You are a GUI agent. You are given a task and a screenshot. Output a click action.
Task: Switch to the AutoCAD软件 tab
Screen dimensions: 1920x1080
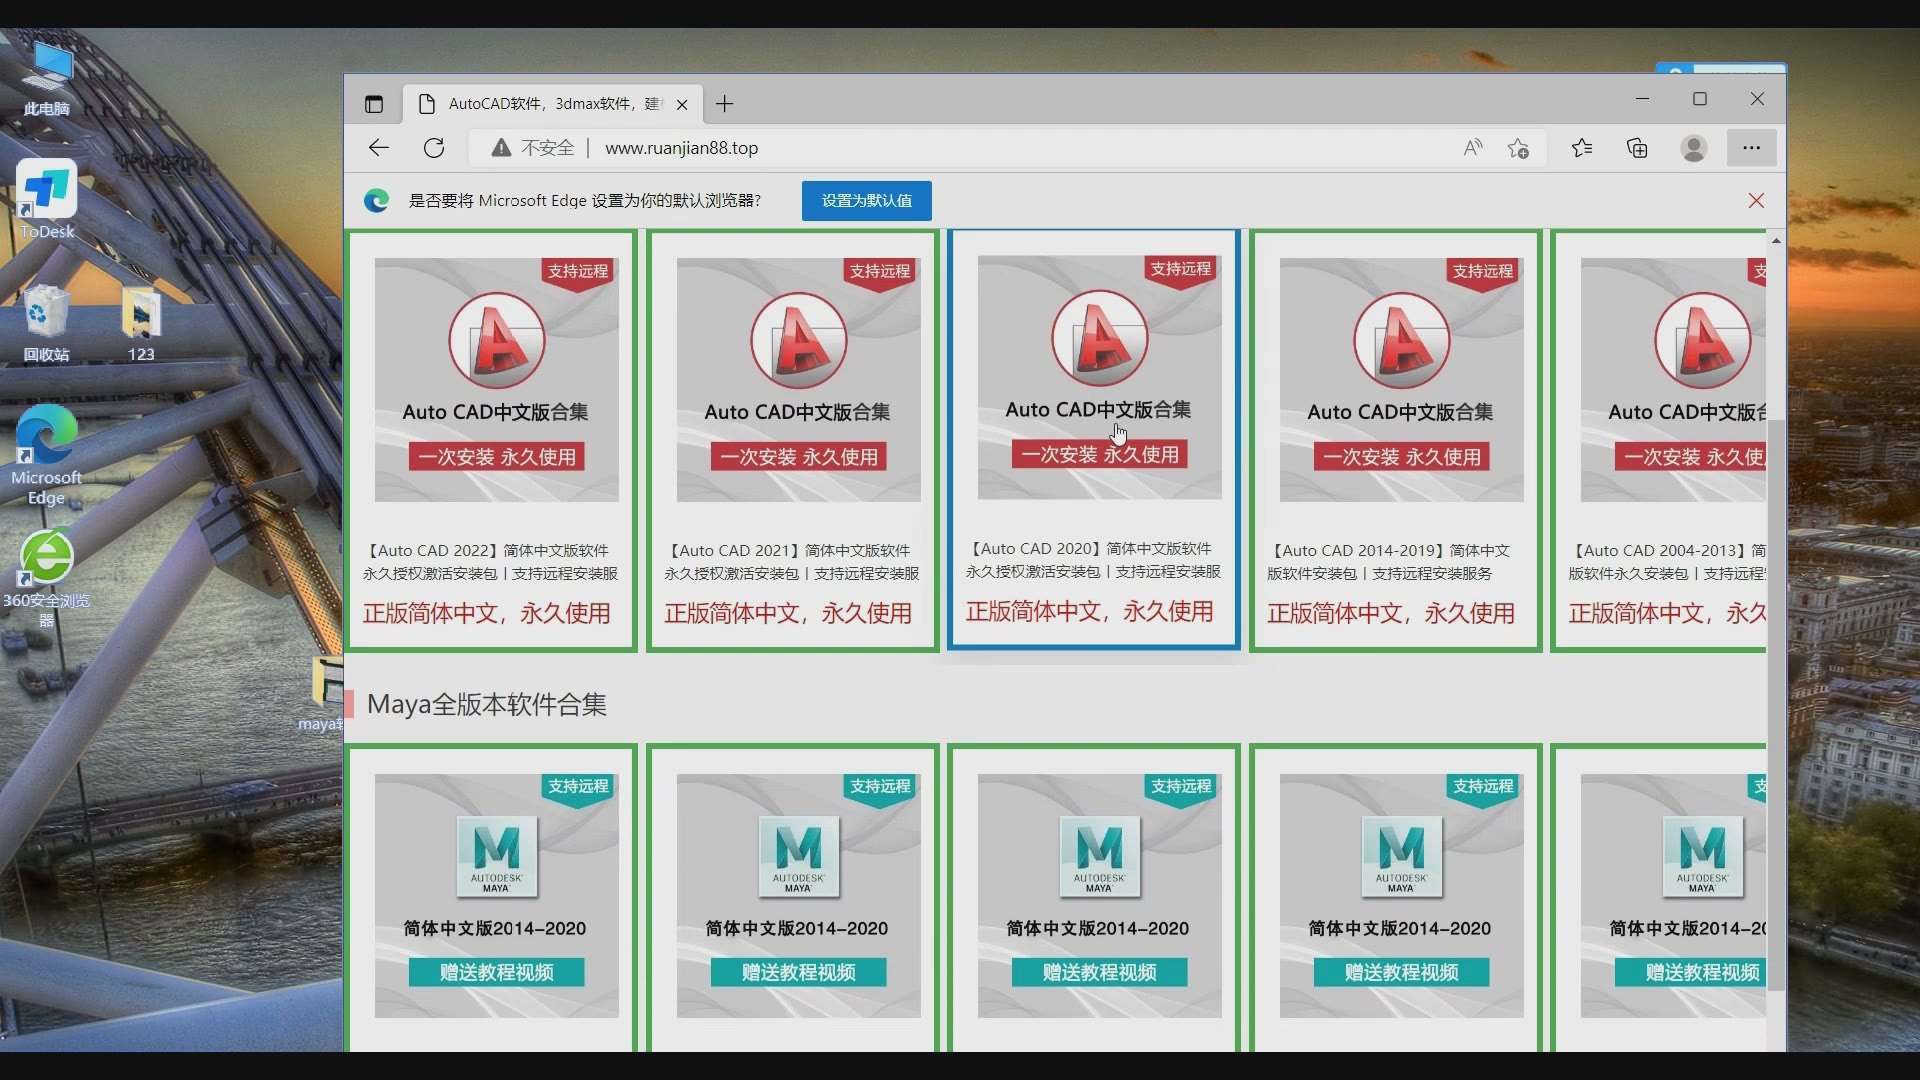(x=540, y=103)
